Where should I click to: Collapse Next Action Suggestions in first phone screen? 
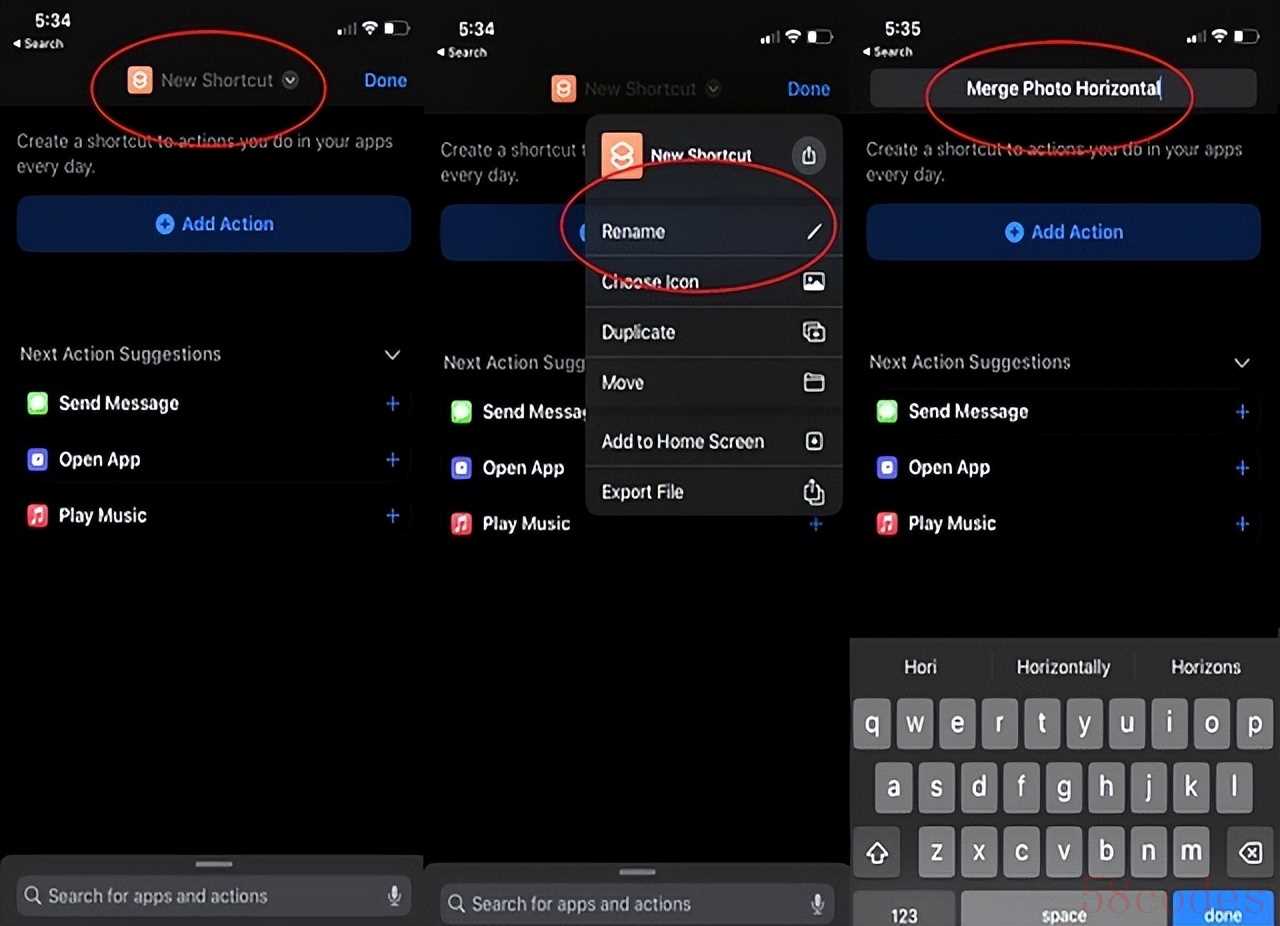392,355
